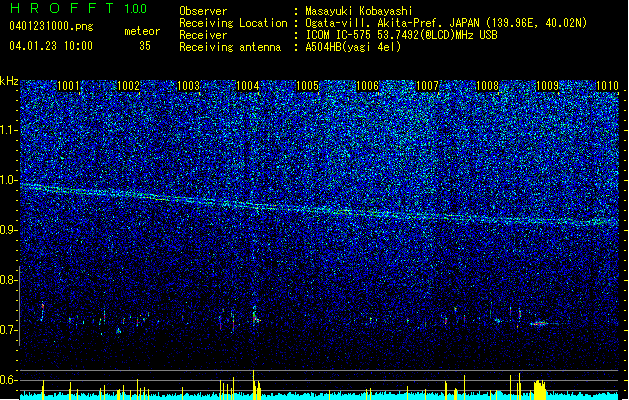Click the Receiving Location value text
The height and width of the screenshot is (400, 629).
click(x=446, y=23)
